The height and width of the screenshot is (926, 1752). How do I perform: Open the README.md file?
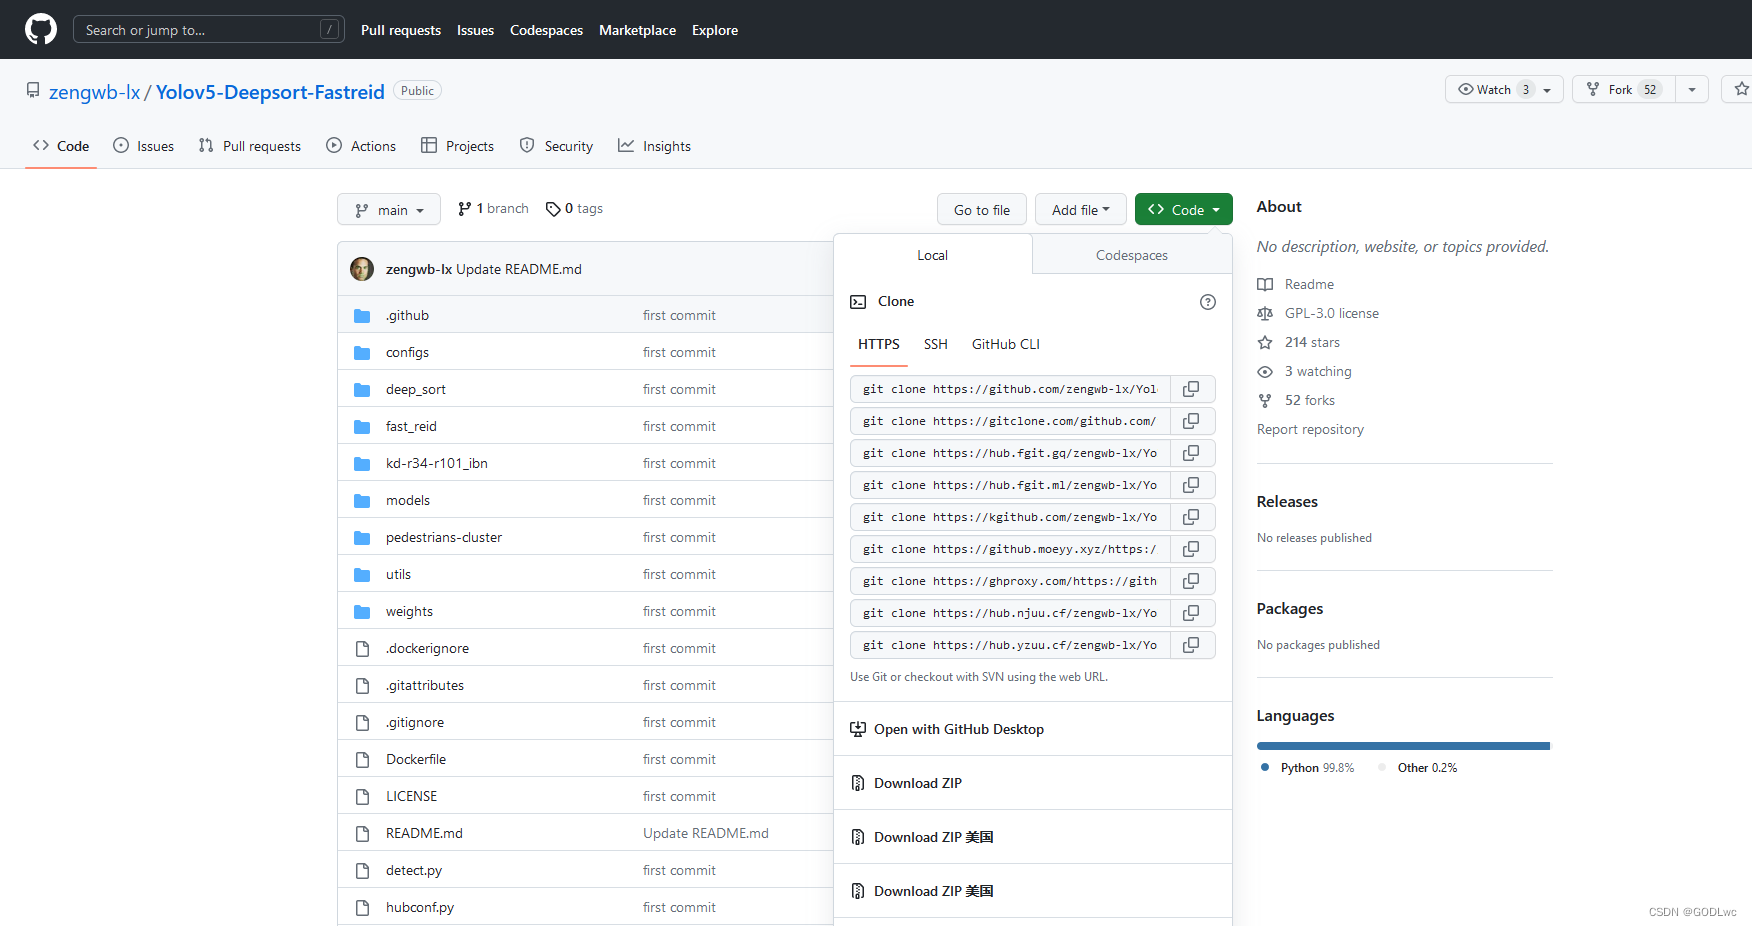point(424,834)
